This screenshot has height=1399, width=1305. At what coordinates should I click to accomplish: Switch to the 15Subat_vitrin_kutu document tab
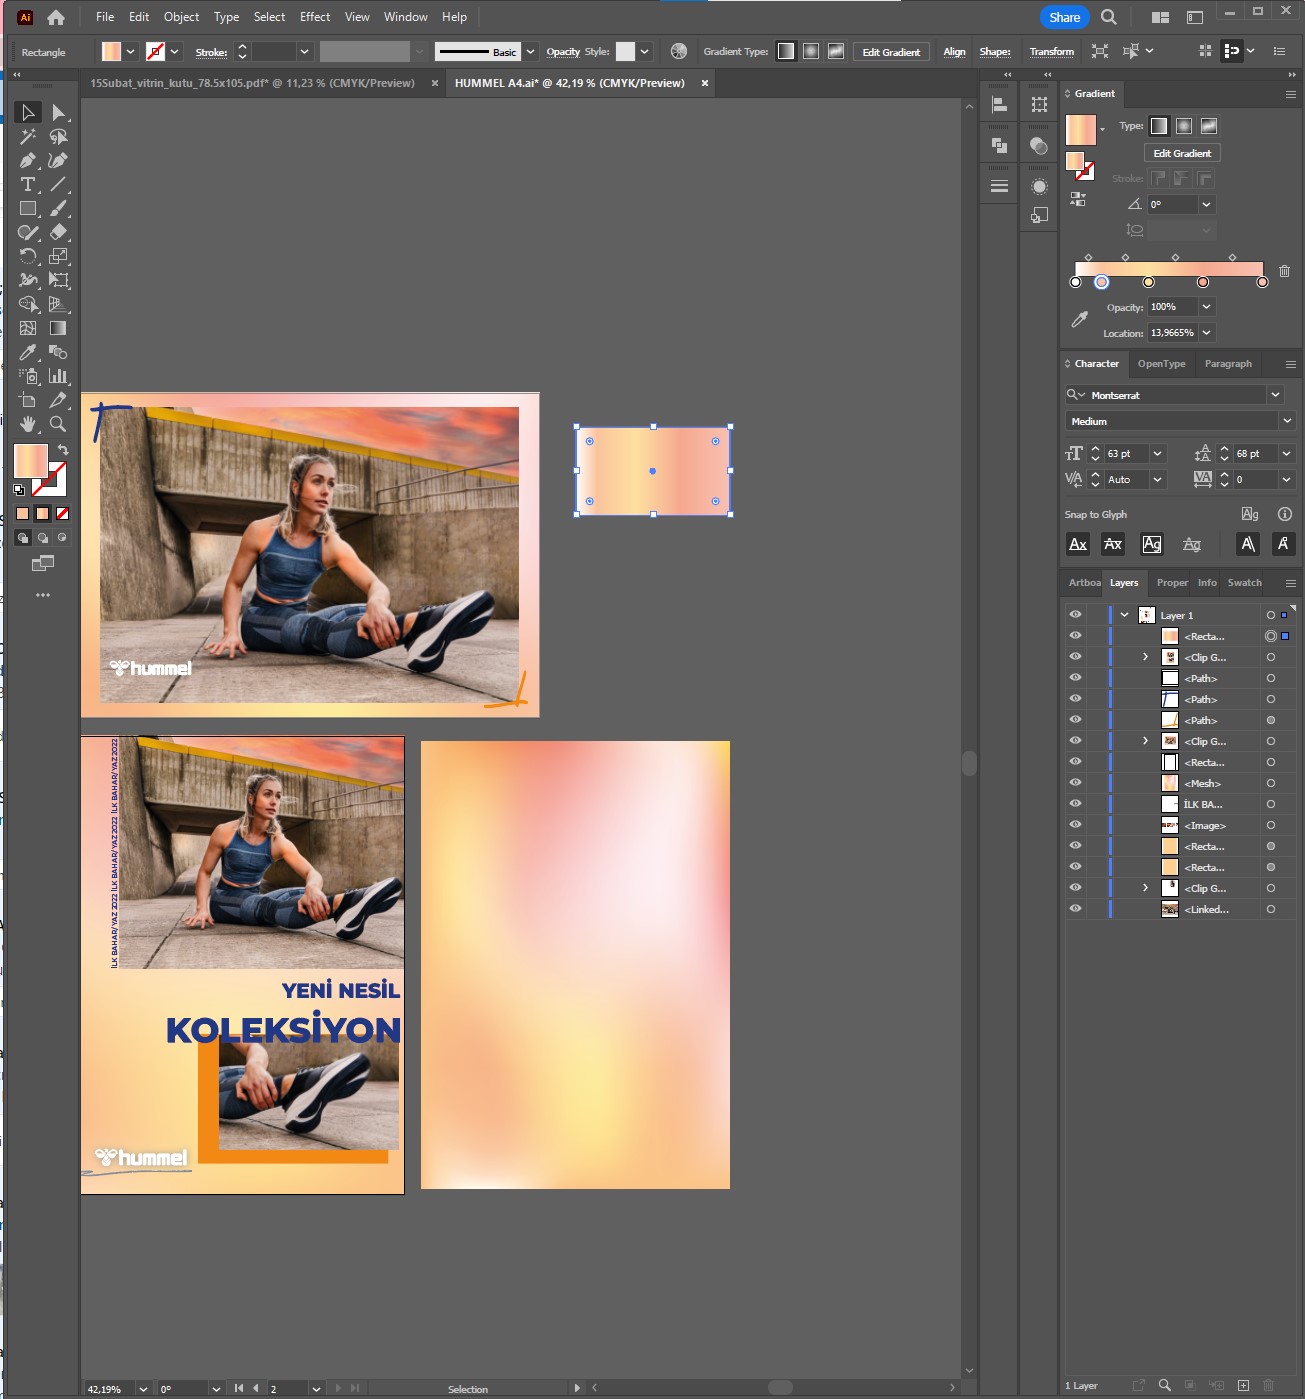(x=252, y=83)
